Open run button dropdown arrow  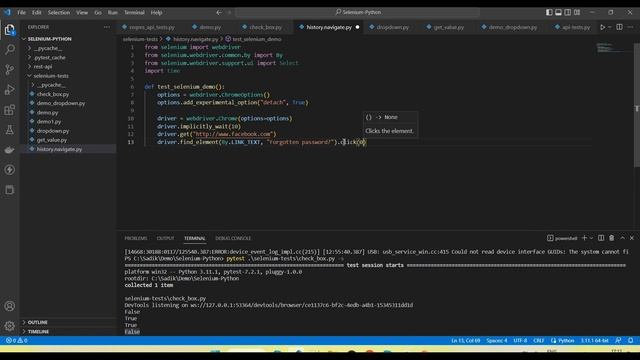click(x=609, y=27)
